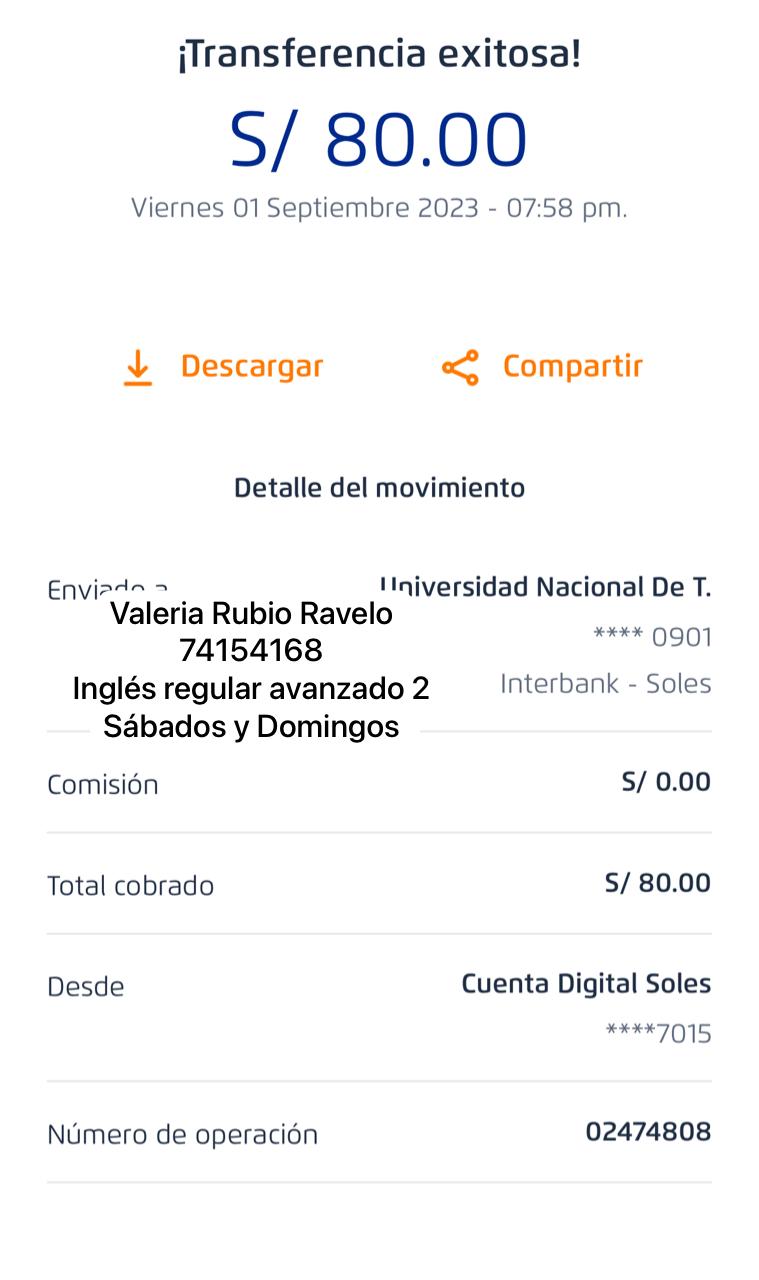Select the source account number ending 7015
The height and width of the screenshot is (1280, 759).
tap(658, 1033)
